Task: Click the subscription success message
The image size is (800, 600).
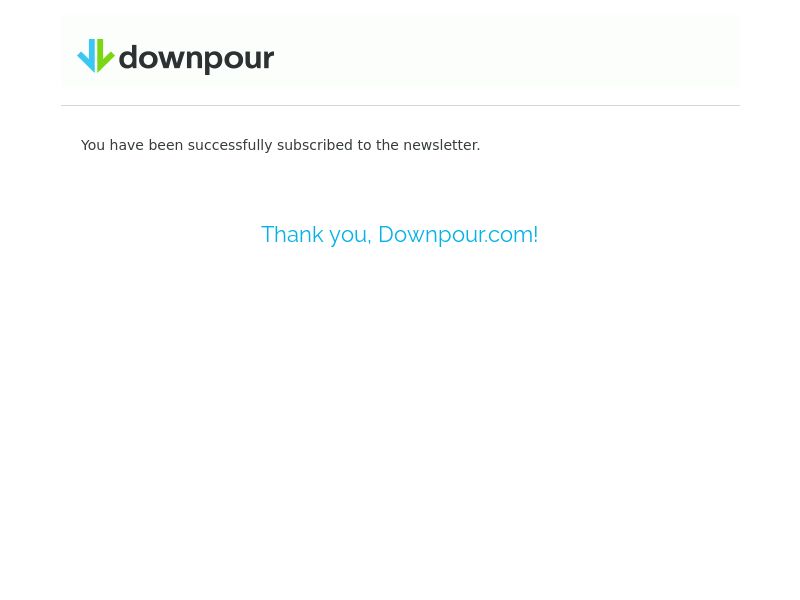Action: pyautogui.click(x=280, y=145)
